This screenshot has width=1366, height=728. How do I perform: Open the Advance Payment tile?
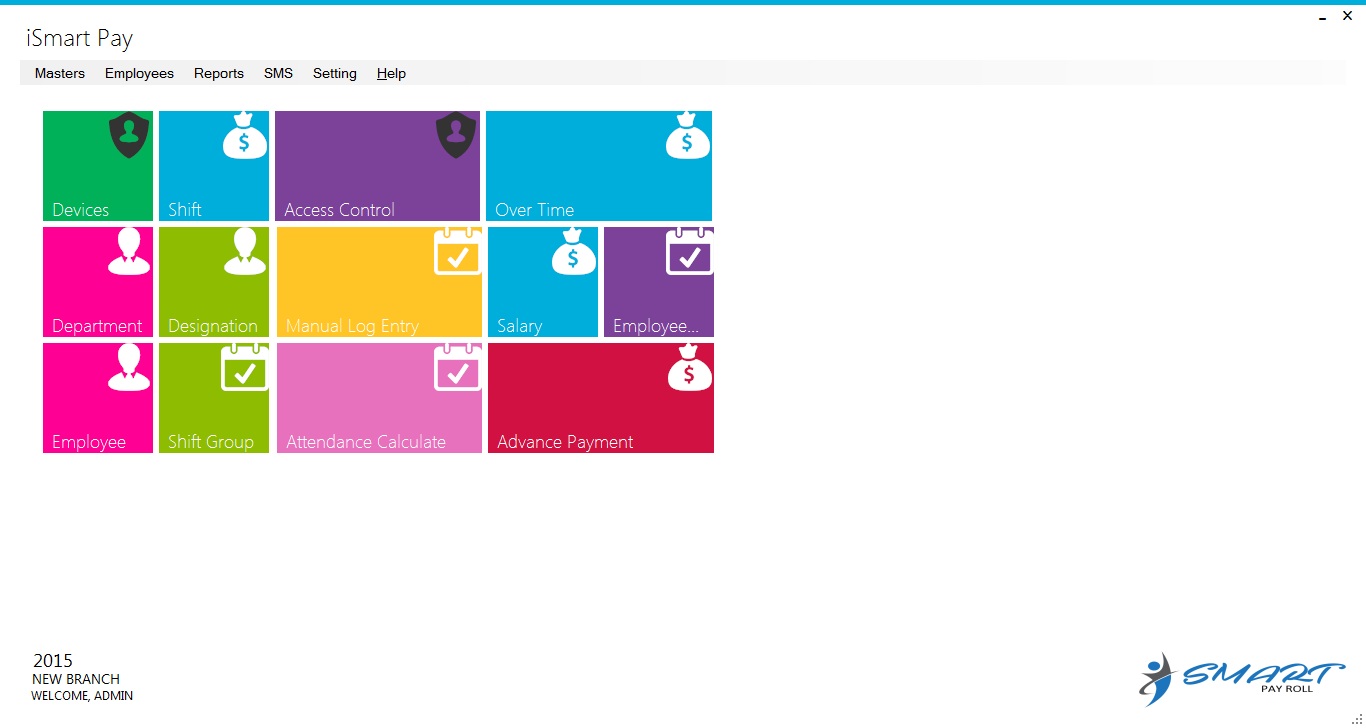tap(600, 398)
